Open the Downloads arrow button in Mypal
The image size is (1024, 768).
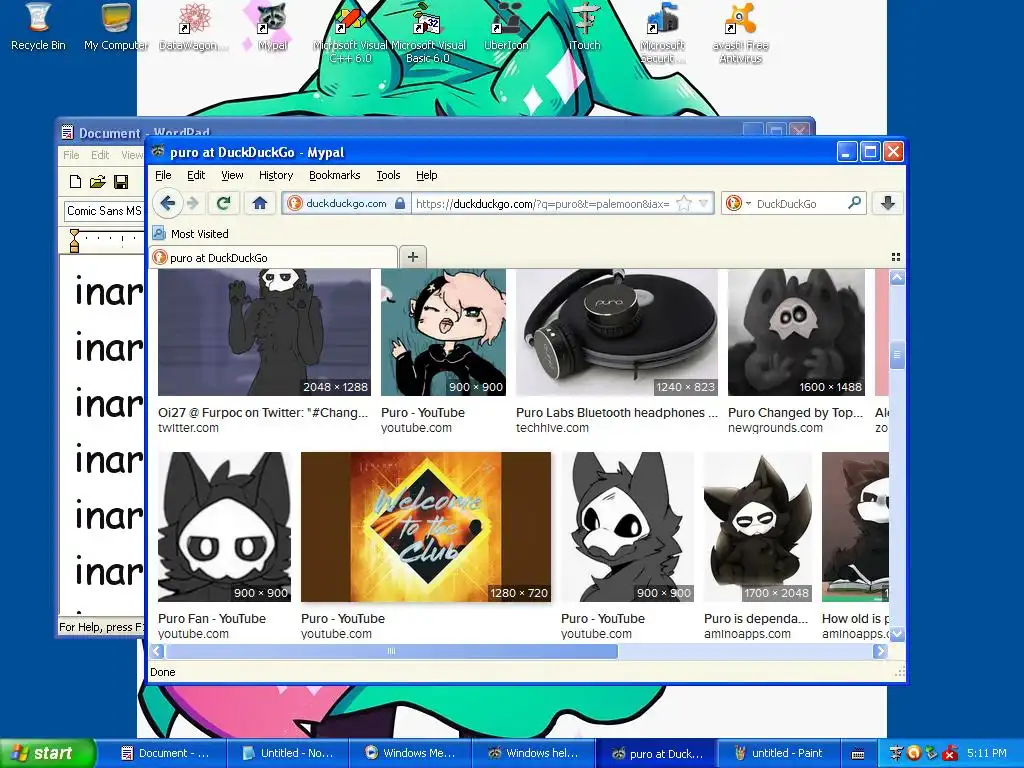click(888, 203)
